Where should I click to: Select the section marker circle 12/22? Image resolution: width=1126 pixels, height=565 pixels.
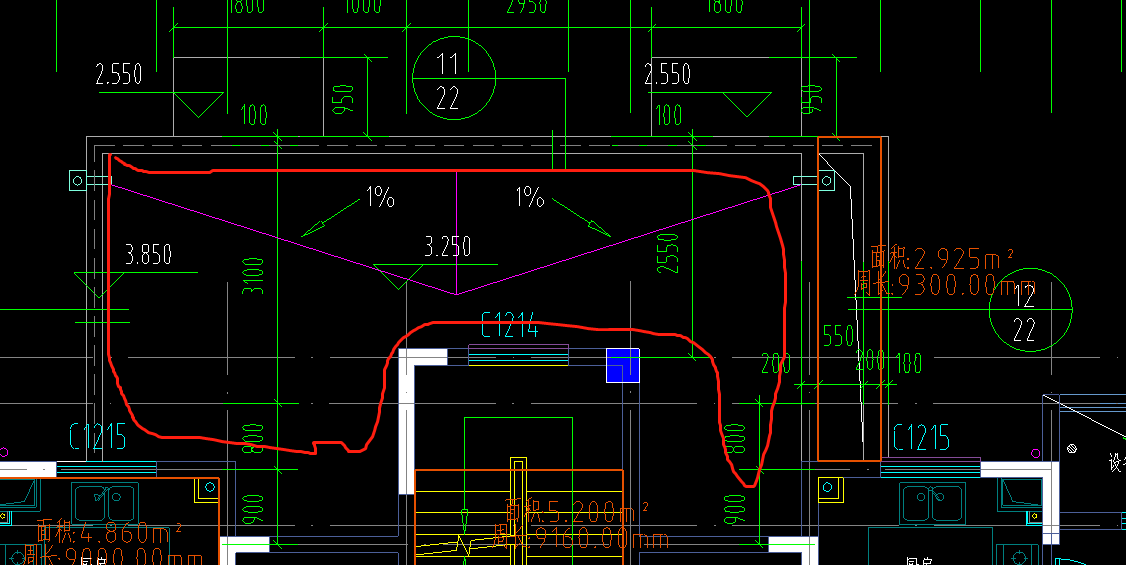1030,310
